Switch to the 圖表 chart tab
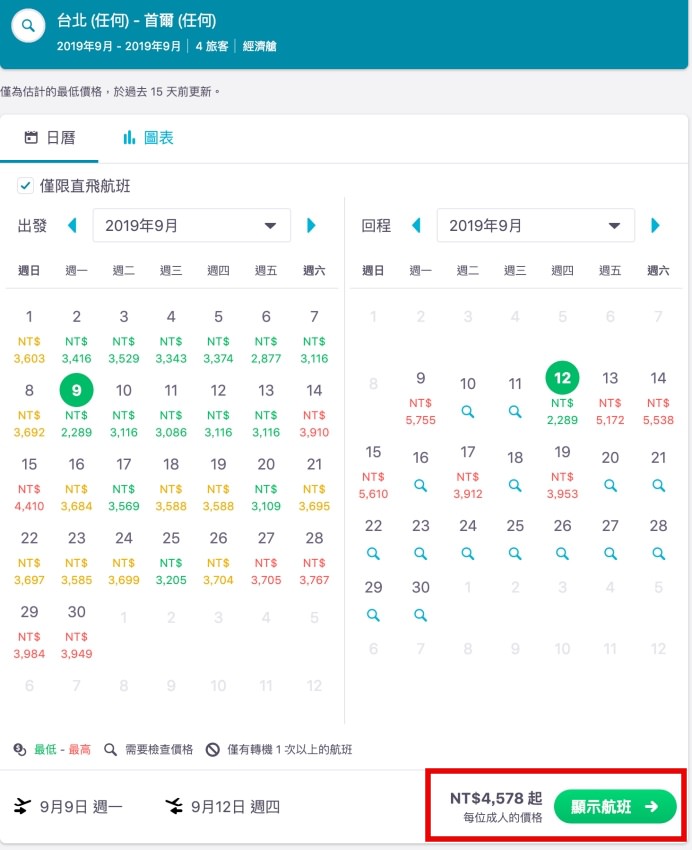This screenshot has height=850, width=692. point(148,138)
